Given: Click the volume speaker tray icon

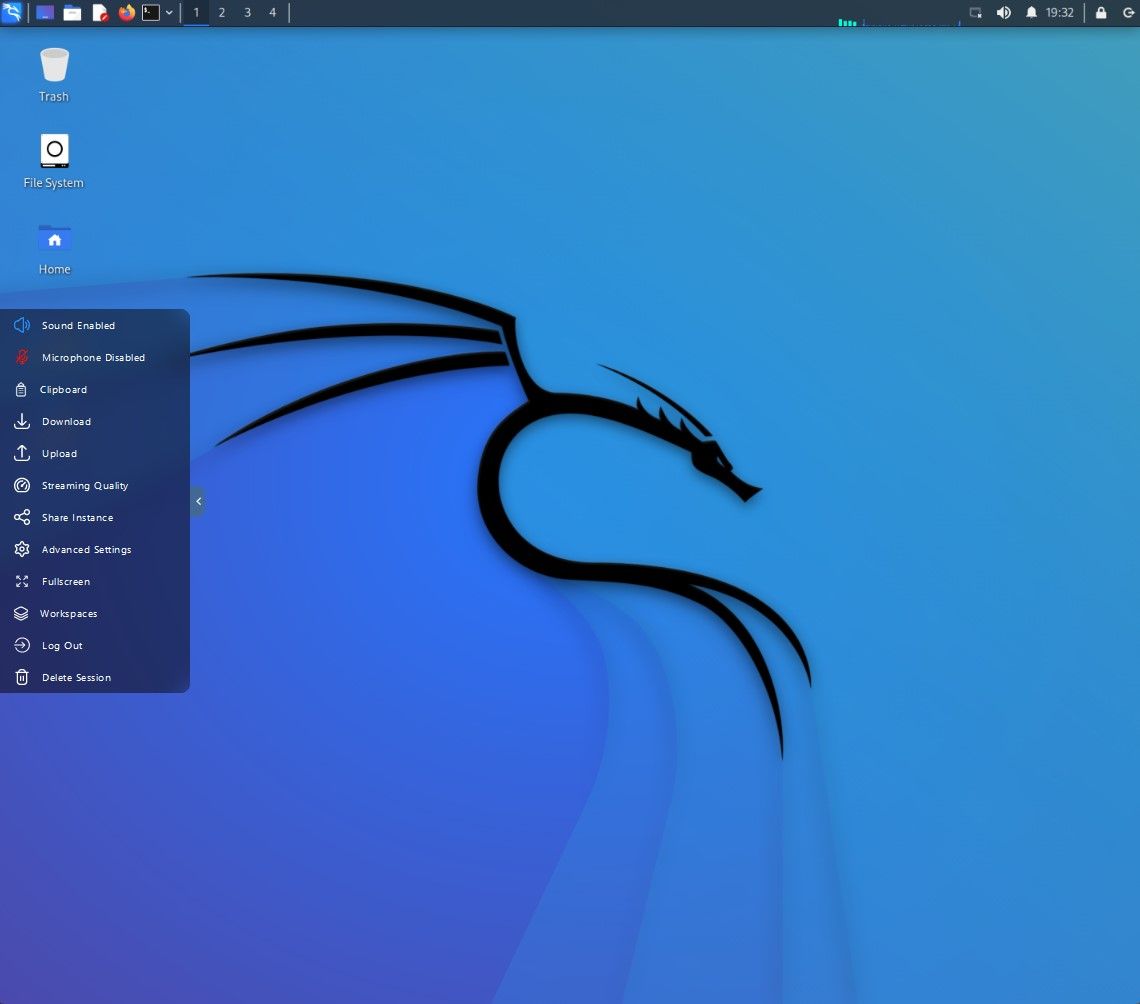Looking at the screenshot, I should (1004, 13).
